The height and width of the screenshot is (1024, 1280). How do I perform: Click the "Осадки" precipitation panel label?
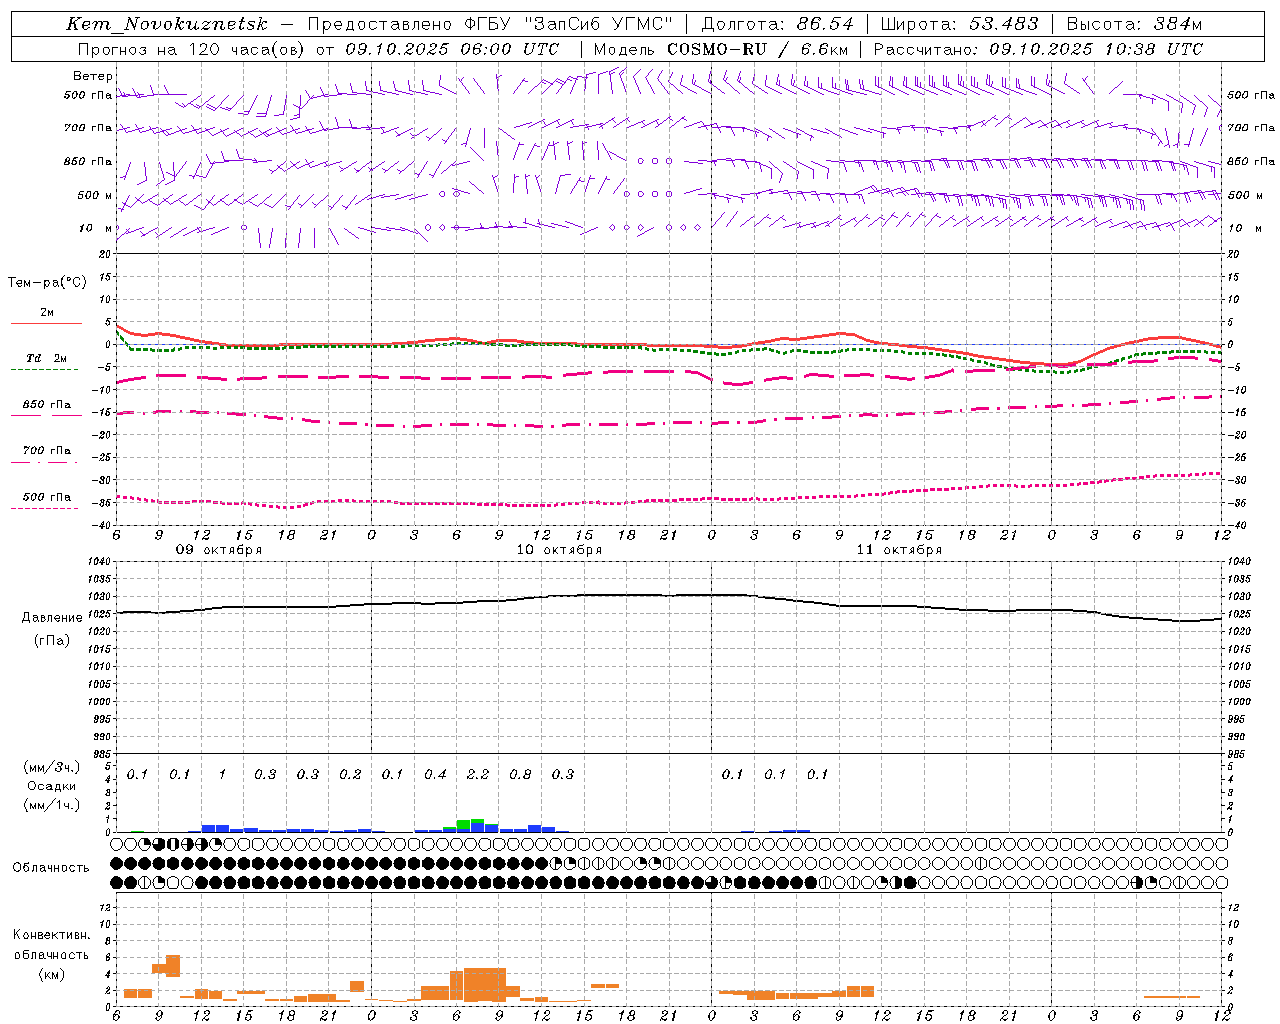tap(51, 786)
